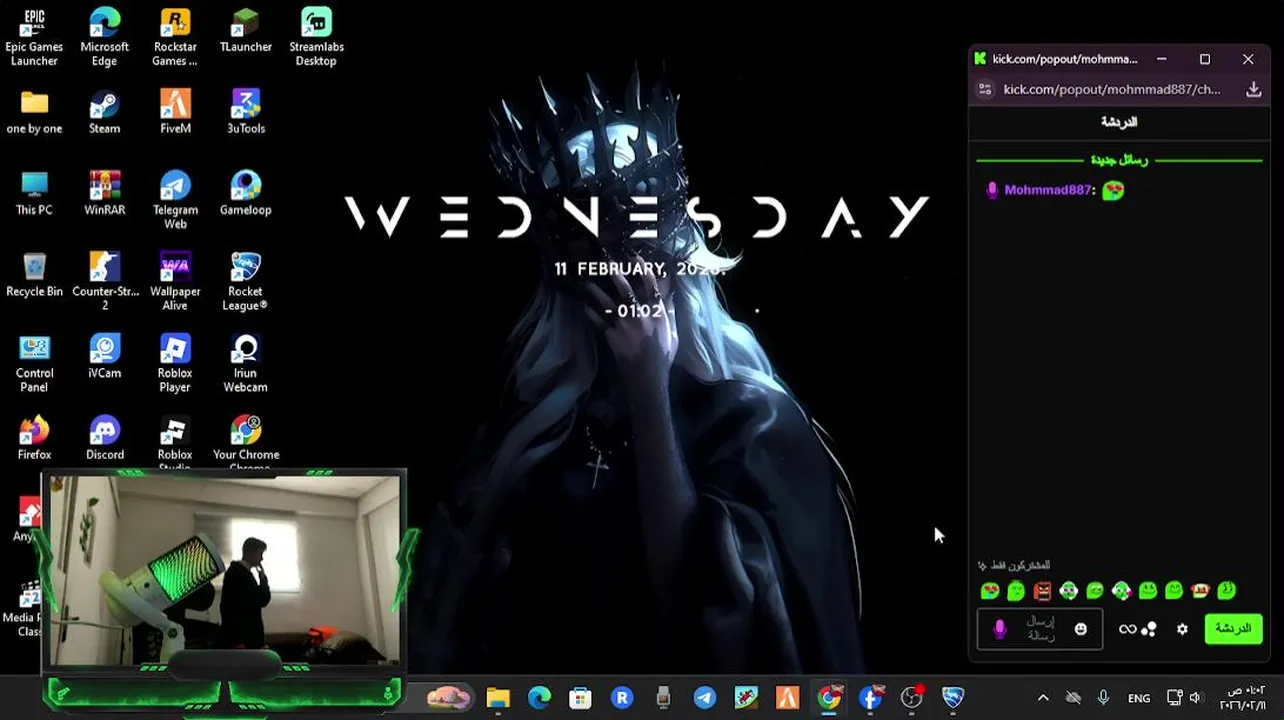
Task: Click the Mohmmad887 username in chat
Action: tap(1049, 190)
